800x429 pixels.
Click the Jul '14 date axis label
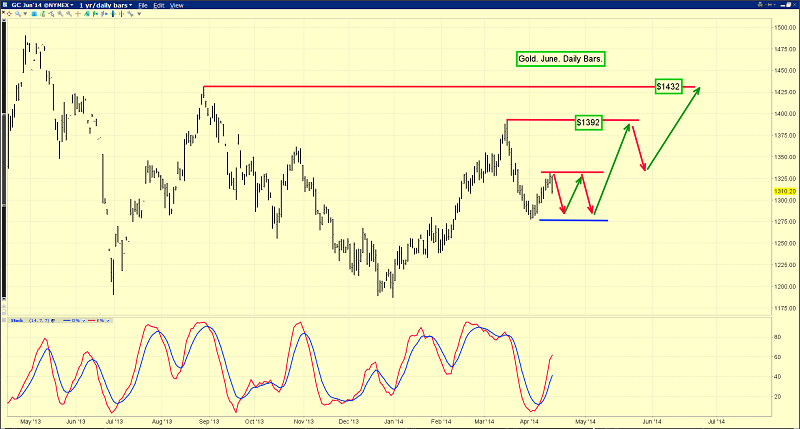(716, 422)
